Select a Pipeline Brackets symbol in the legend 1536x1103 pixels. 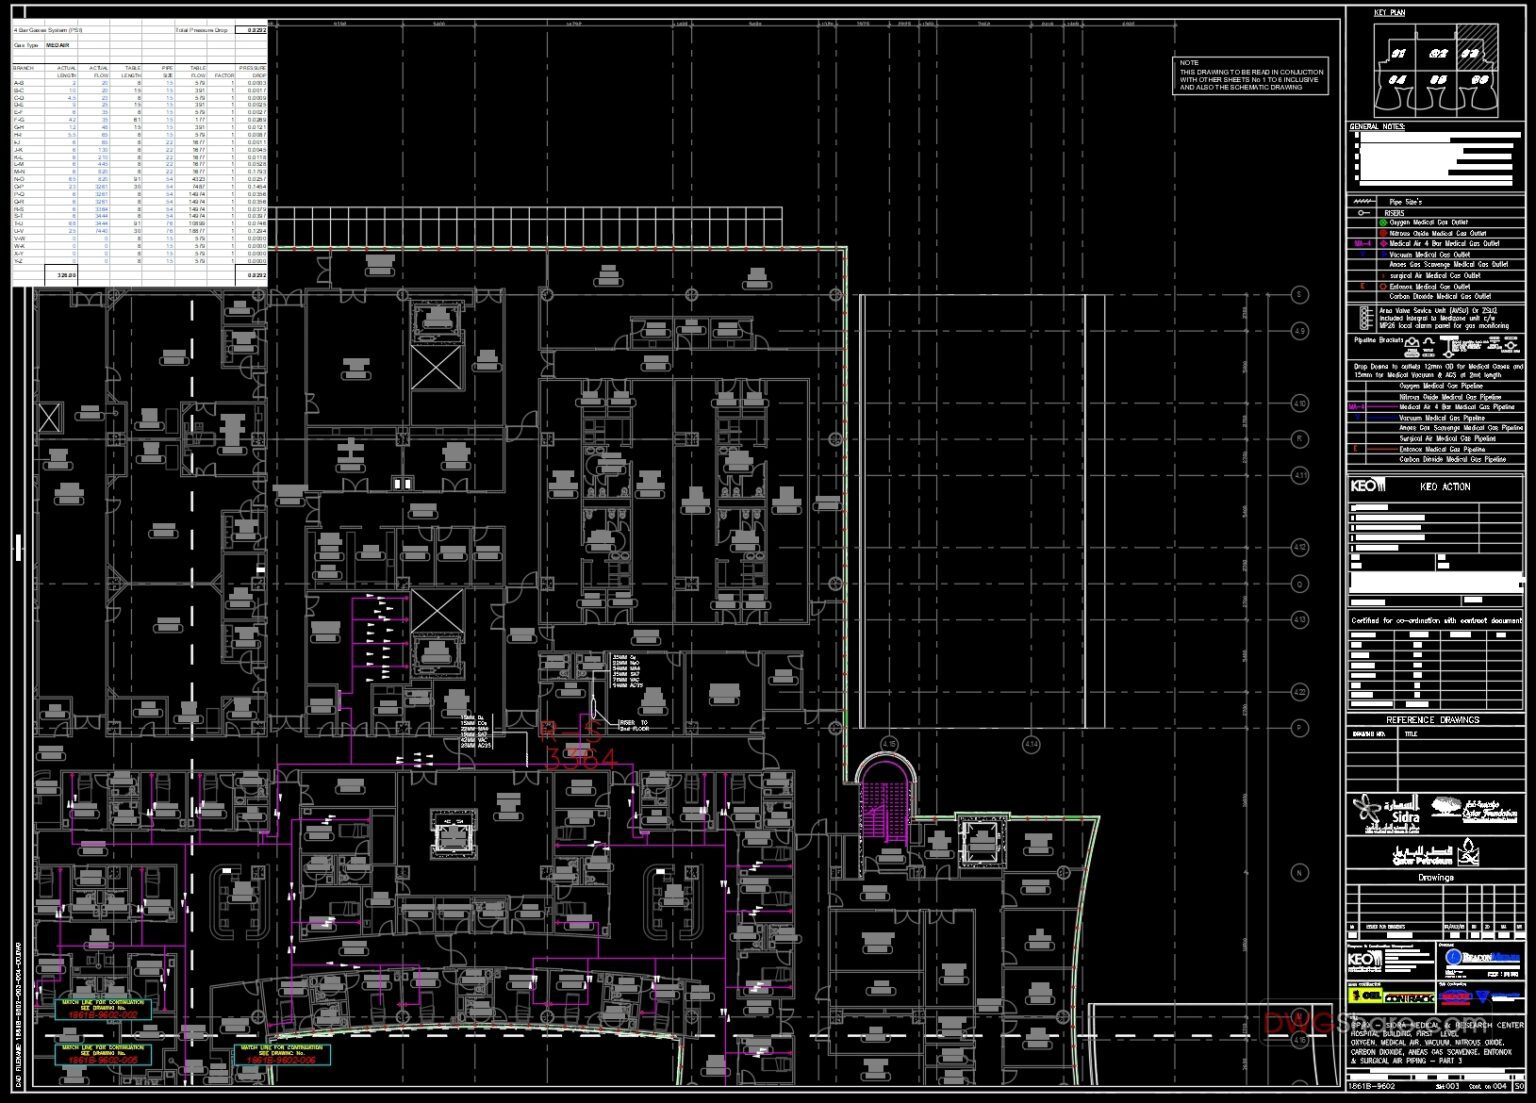click(x=1413, y=344)
